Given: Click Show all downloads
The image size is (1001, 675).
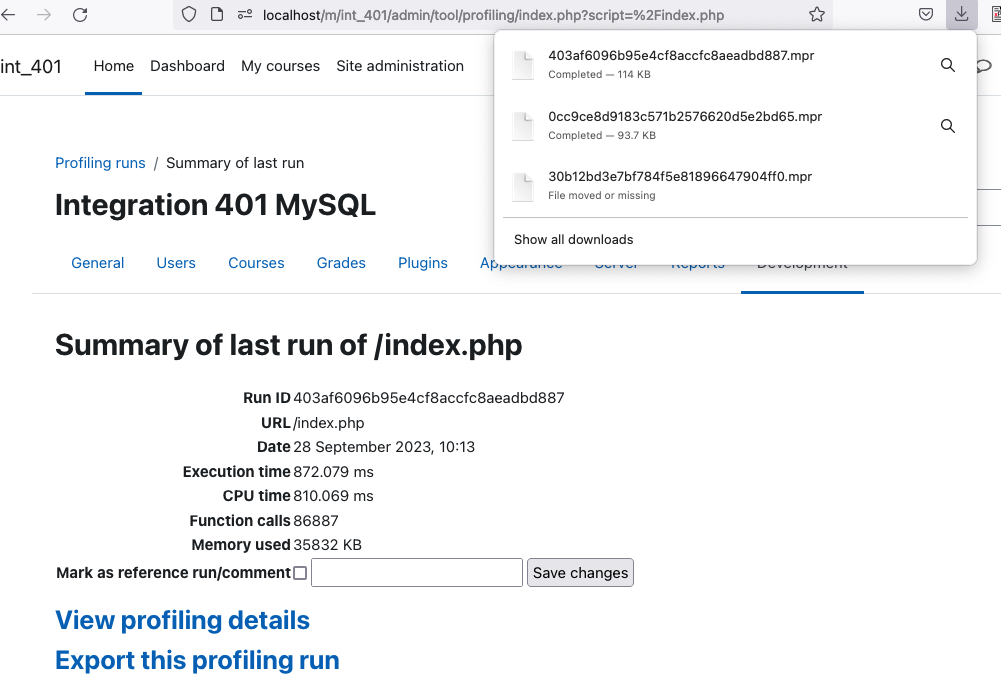Looking at the screenshot, I should (573, 239).
